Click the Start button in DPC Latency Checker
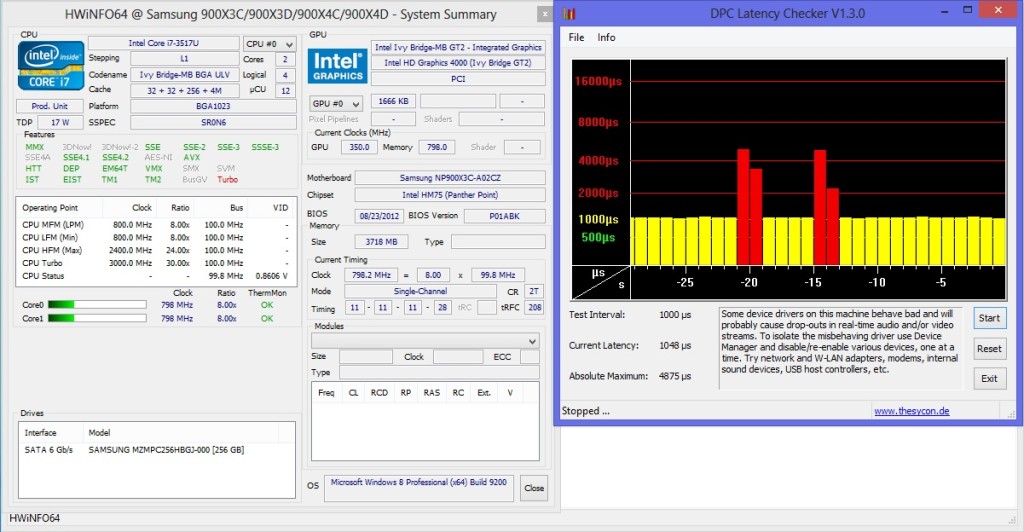 point(989,318)
